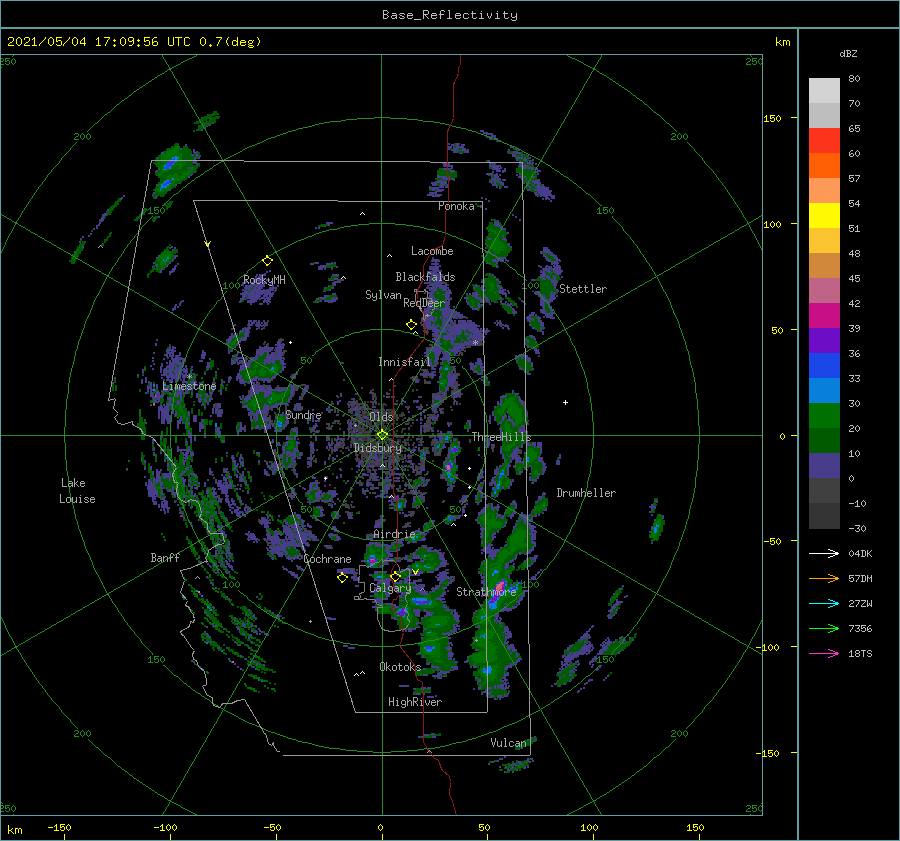The width and height of the screenshot is (900, 841).
Task: Click the ThreeHills city label
Action: 501,437
